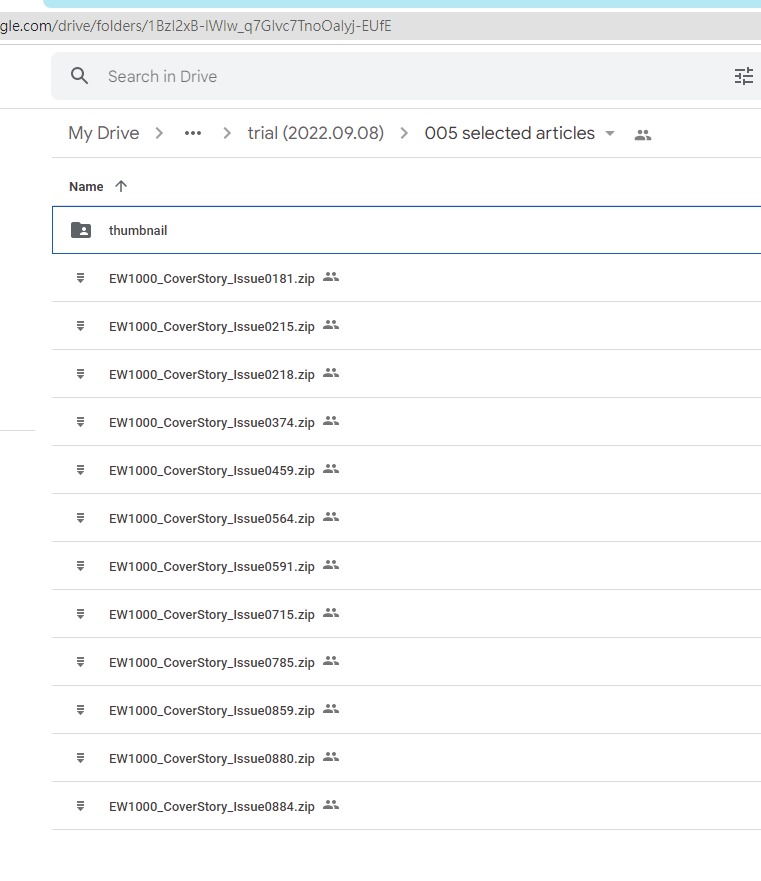
Task: Click shared people icon on Issue0215.zip
Action: 331,325
